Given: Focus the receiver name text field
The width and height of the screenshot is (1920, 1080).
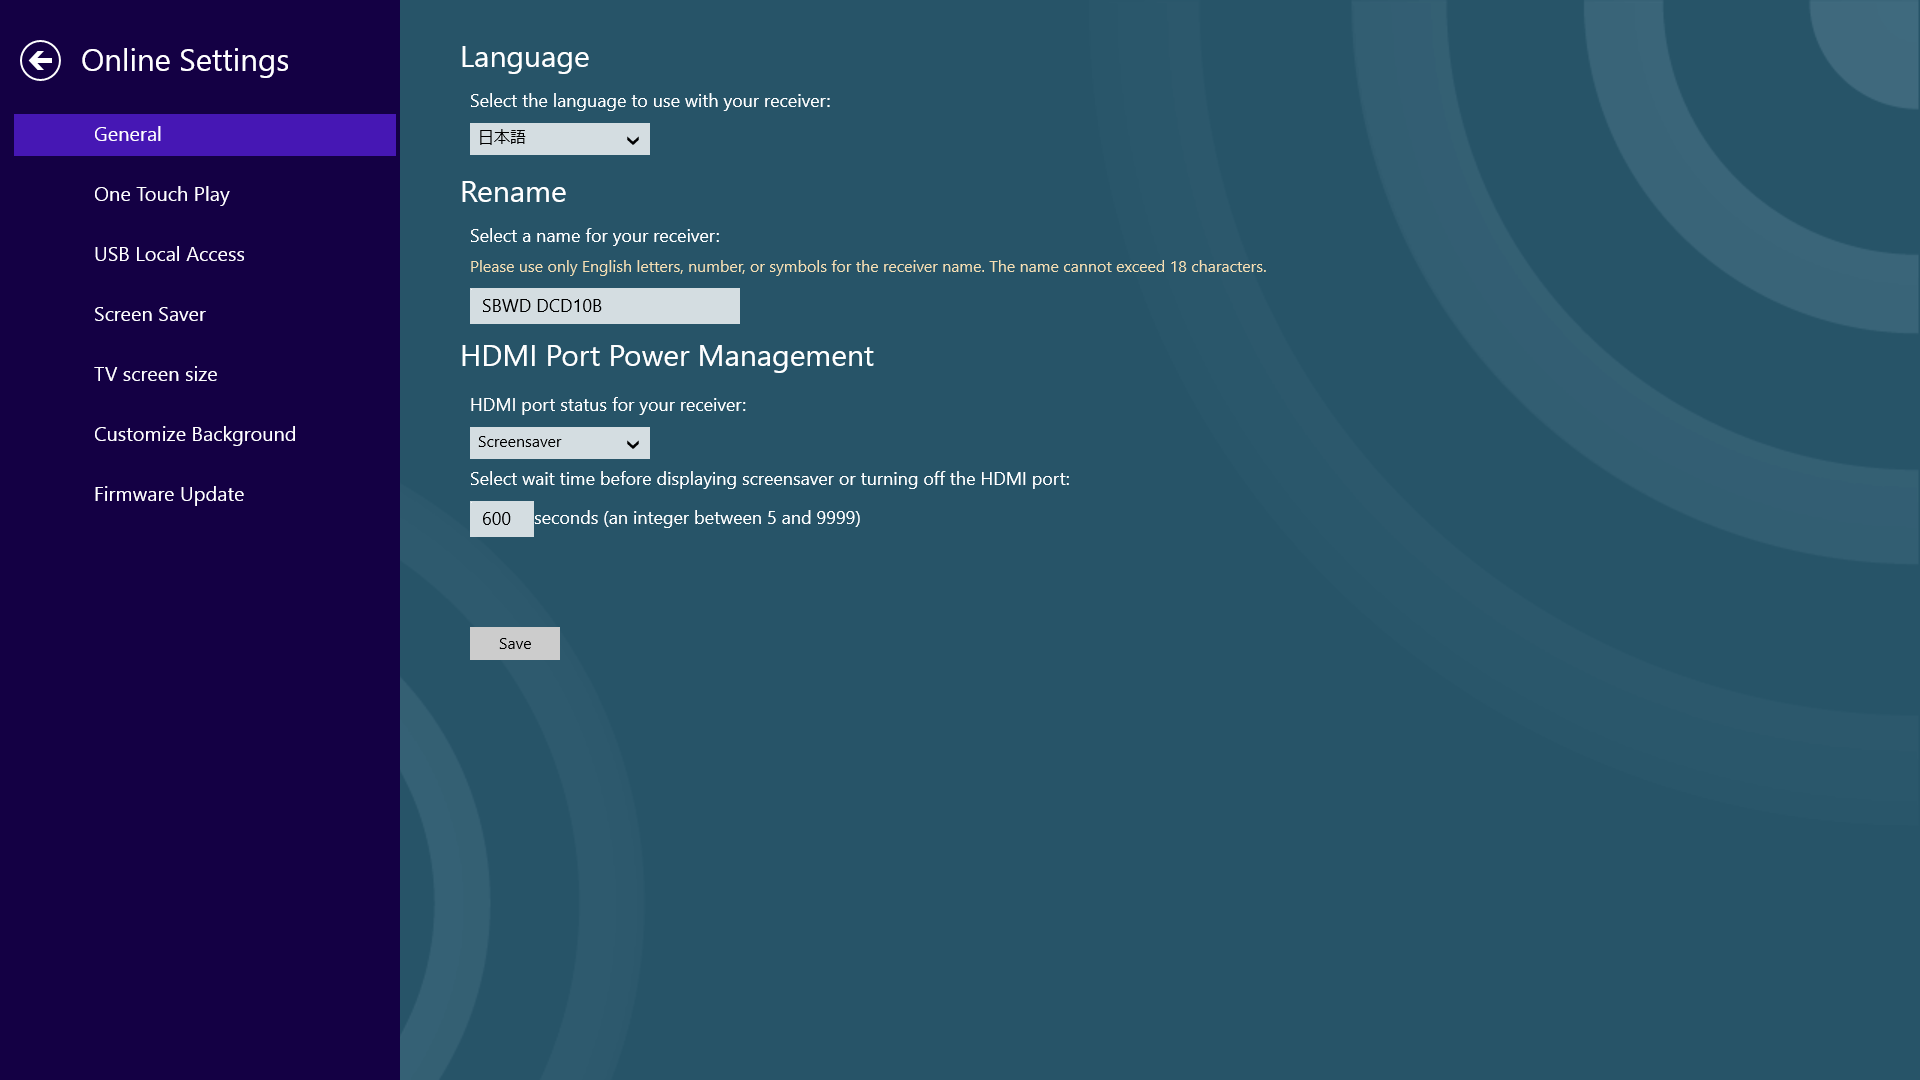Looking at the screenshot, I should tap(604, 306).
